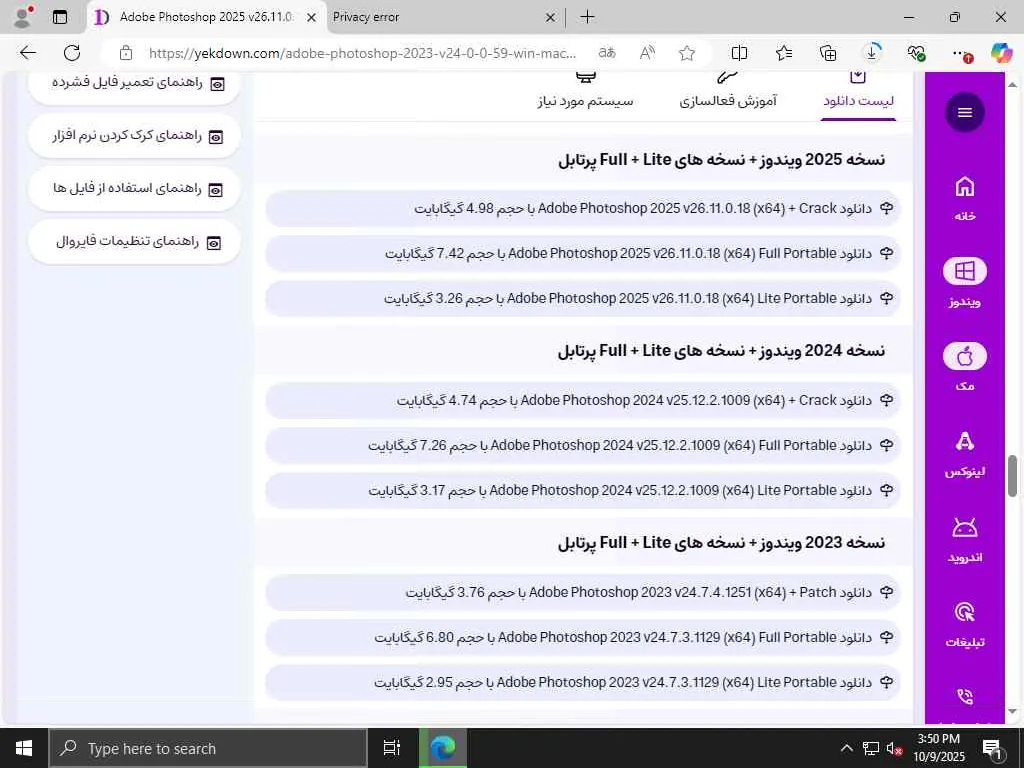
Task: Click eye icon beside راهنمای تعمیر فایل فشرده
Action: click(x=217, y=84)
